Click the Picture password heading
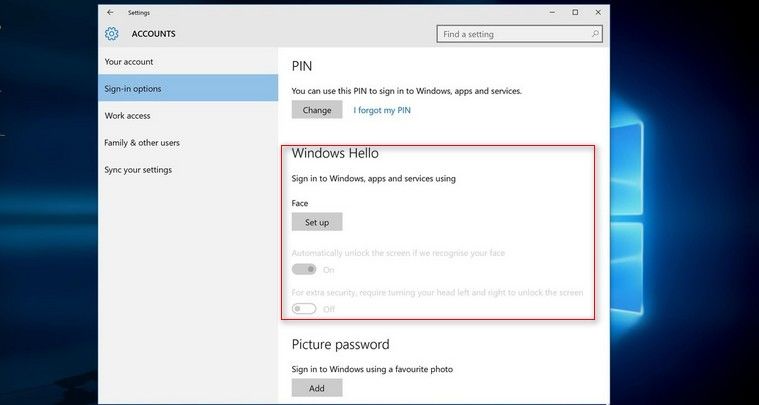Image resolution: width=759 pixels, height=405 pixels. [340, 345]
